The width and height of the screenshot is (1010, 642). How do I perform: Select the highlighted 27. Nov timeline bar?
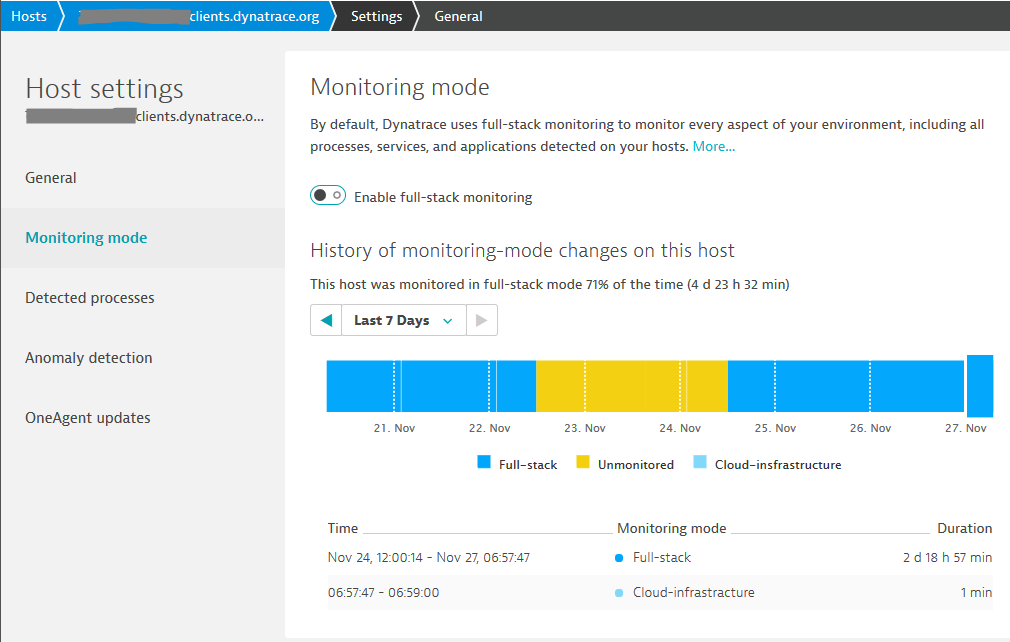pyautogui.click(x=979, y=386)
